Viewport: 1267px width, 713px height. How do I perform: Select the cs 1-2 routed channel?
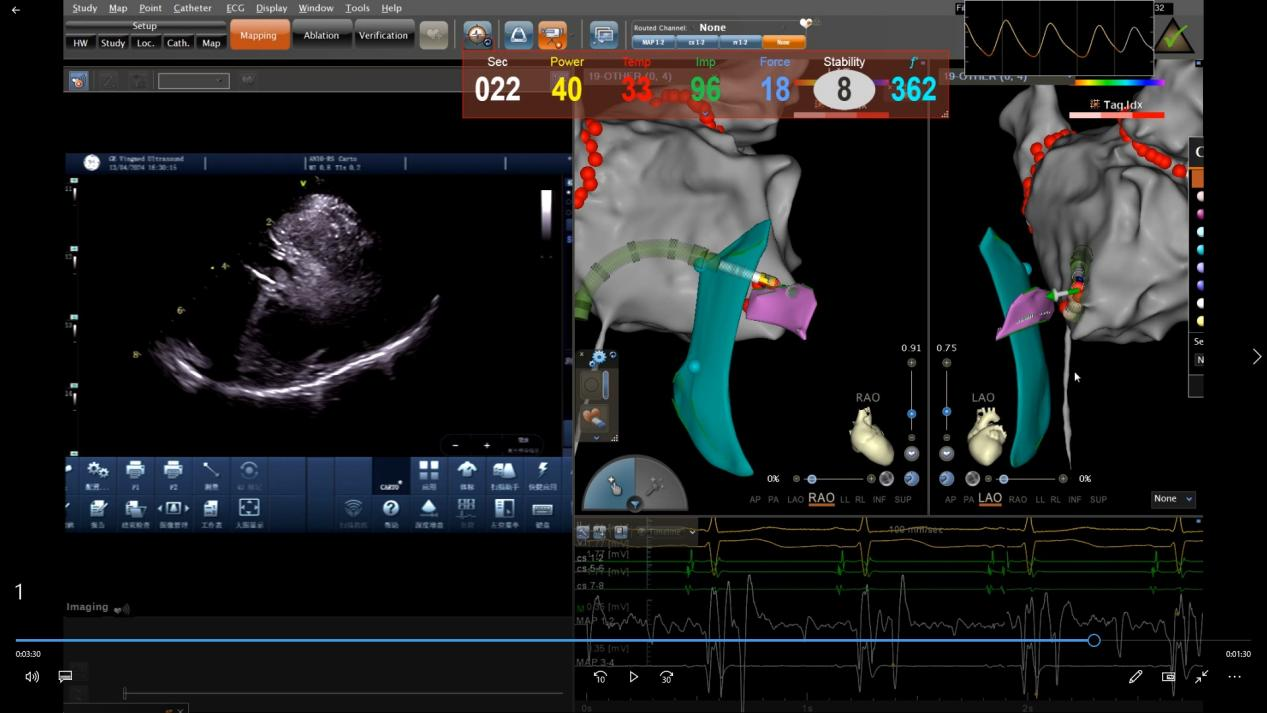696,42
